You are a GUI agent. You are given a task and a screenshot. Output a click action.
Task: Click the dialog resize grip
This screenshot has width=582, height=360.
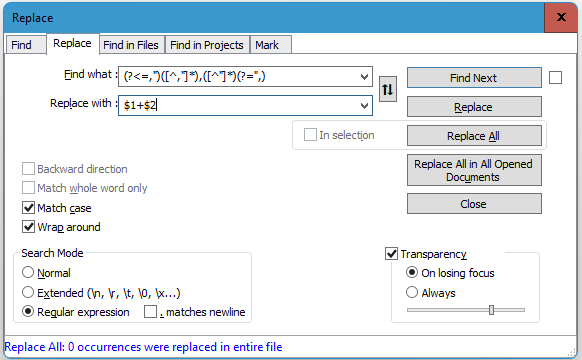tap(572, 352)
